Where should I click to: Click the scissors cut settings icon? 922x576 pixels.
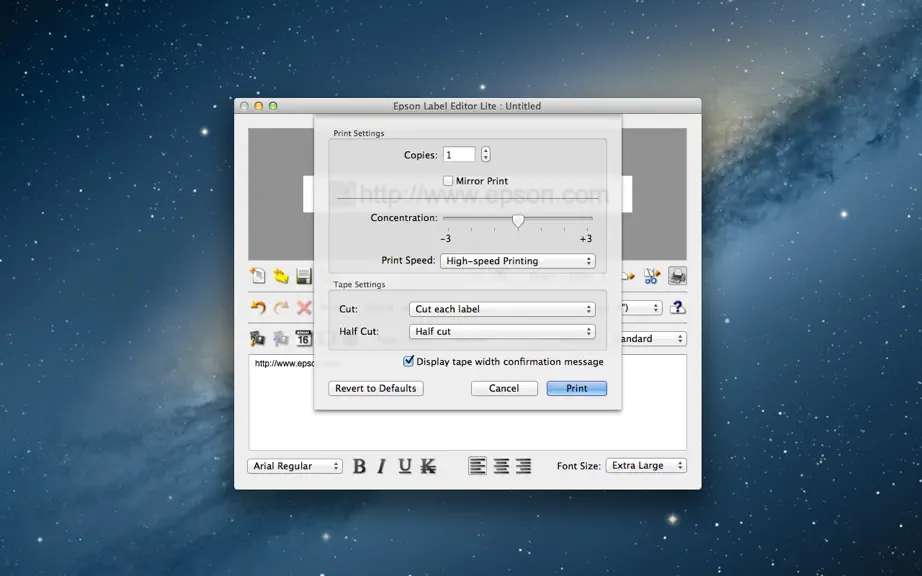[652, 276]
